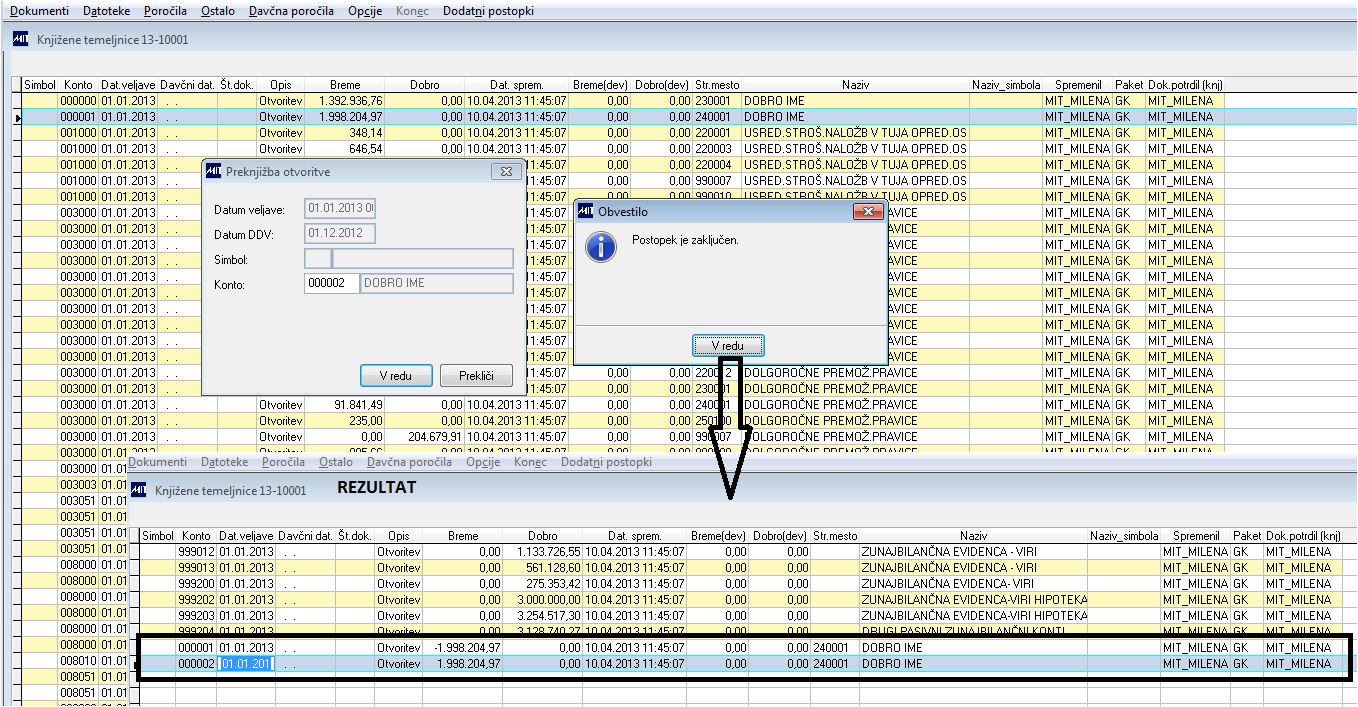
Task: Close the Obvestilo dialog with the red X
Action: [868, 211]
